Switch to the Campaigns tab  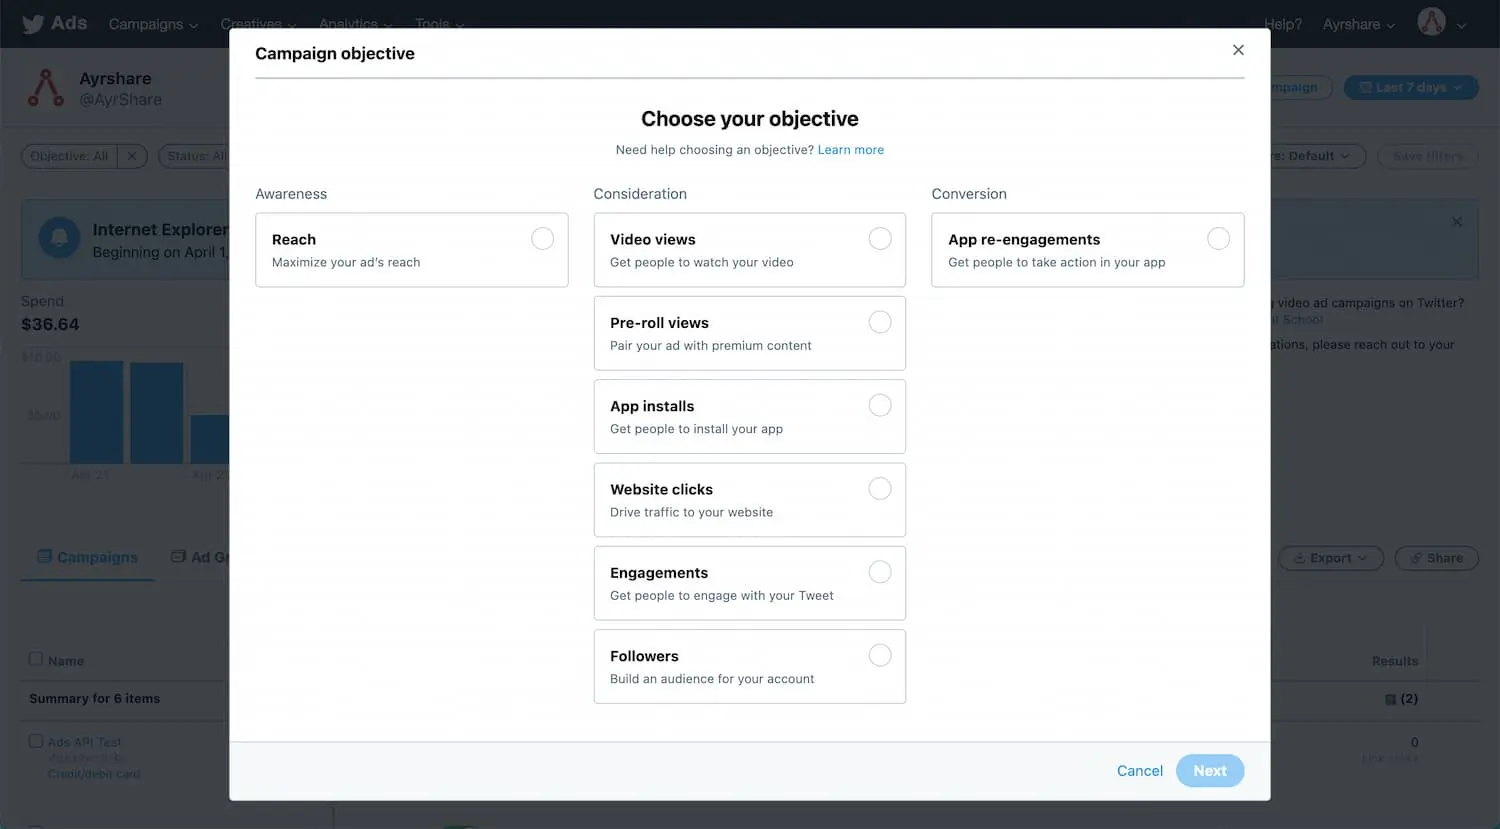tap(88, 557)
